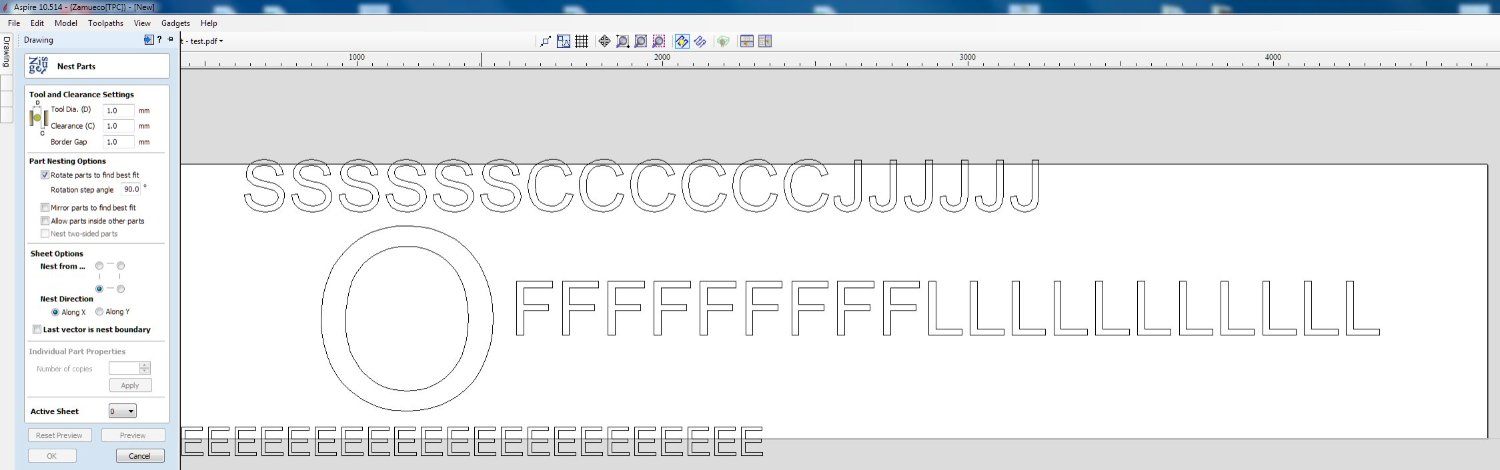This screenshot has width=1500, height=470.
Task: Toggle the 2D toolpath solid preview icon
Action: pyautogui.click(x=682, y=41)
